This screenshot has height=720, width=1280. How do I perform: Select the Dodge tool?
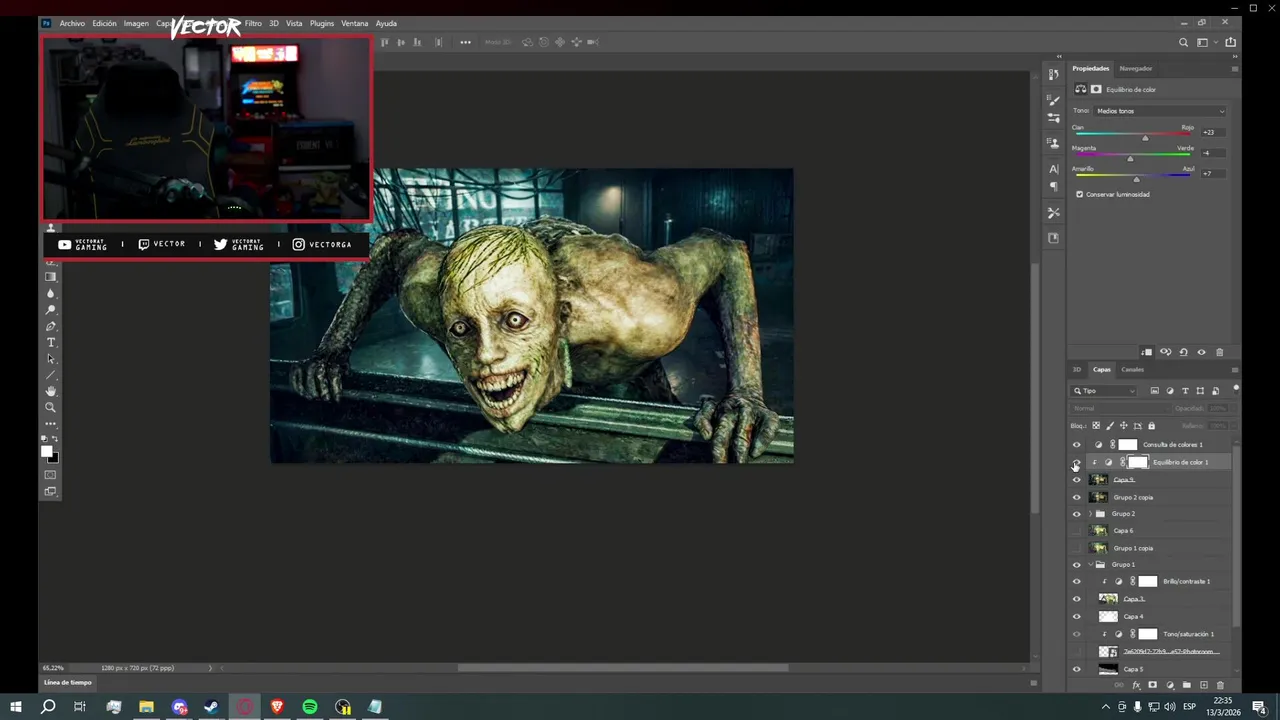51,310
